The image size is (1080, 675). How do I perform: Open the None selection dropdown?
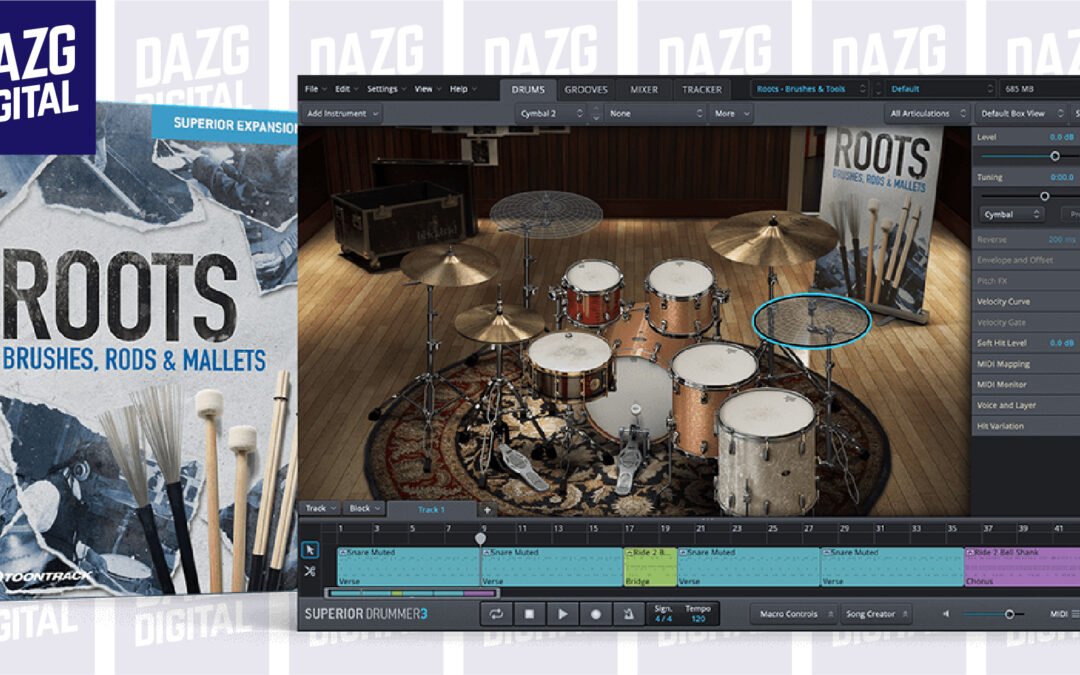pyautogui.click(x=656, y=114)
